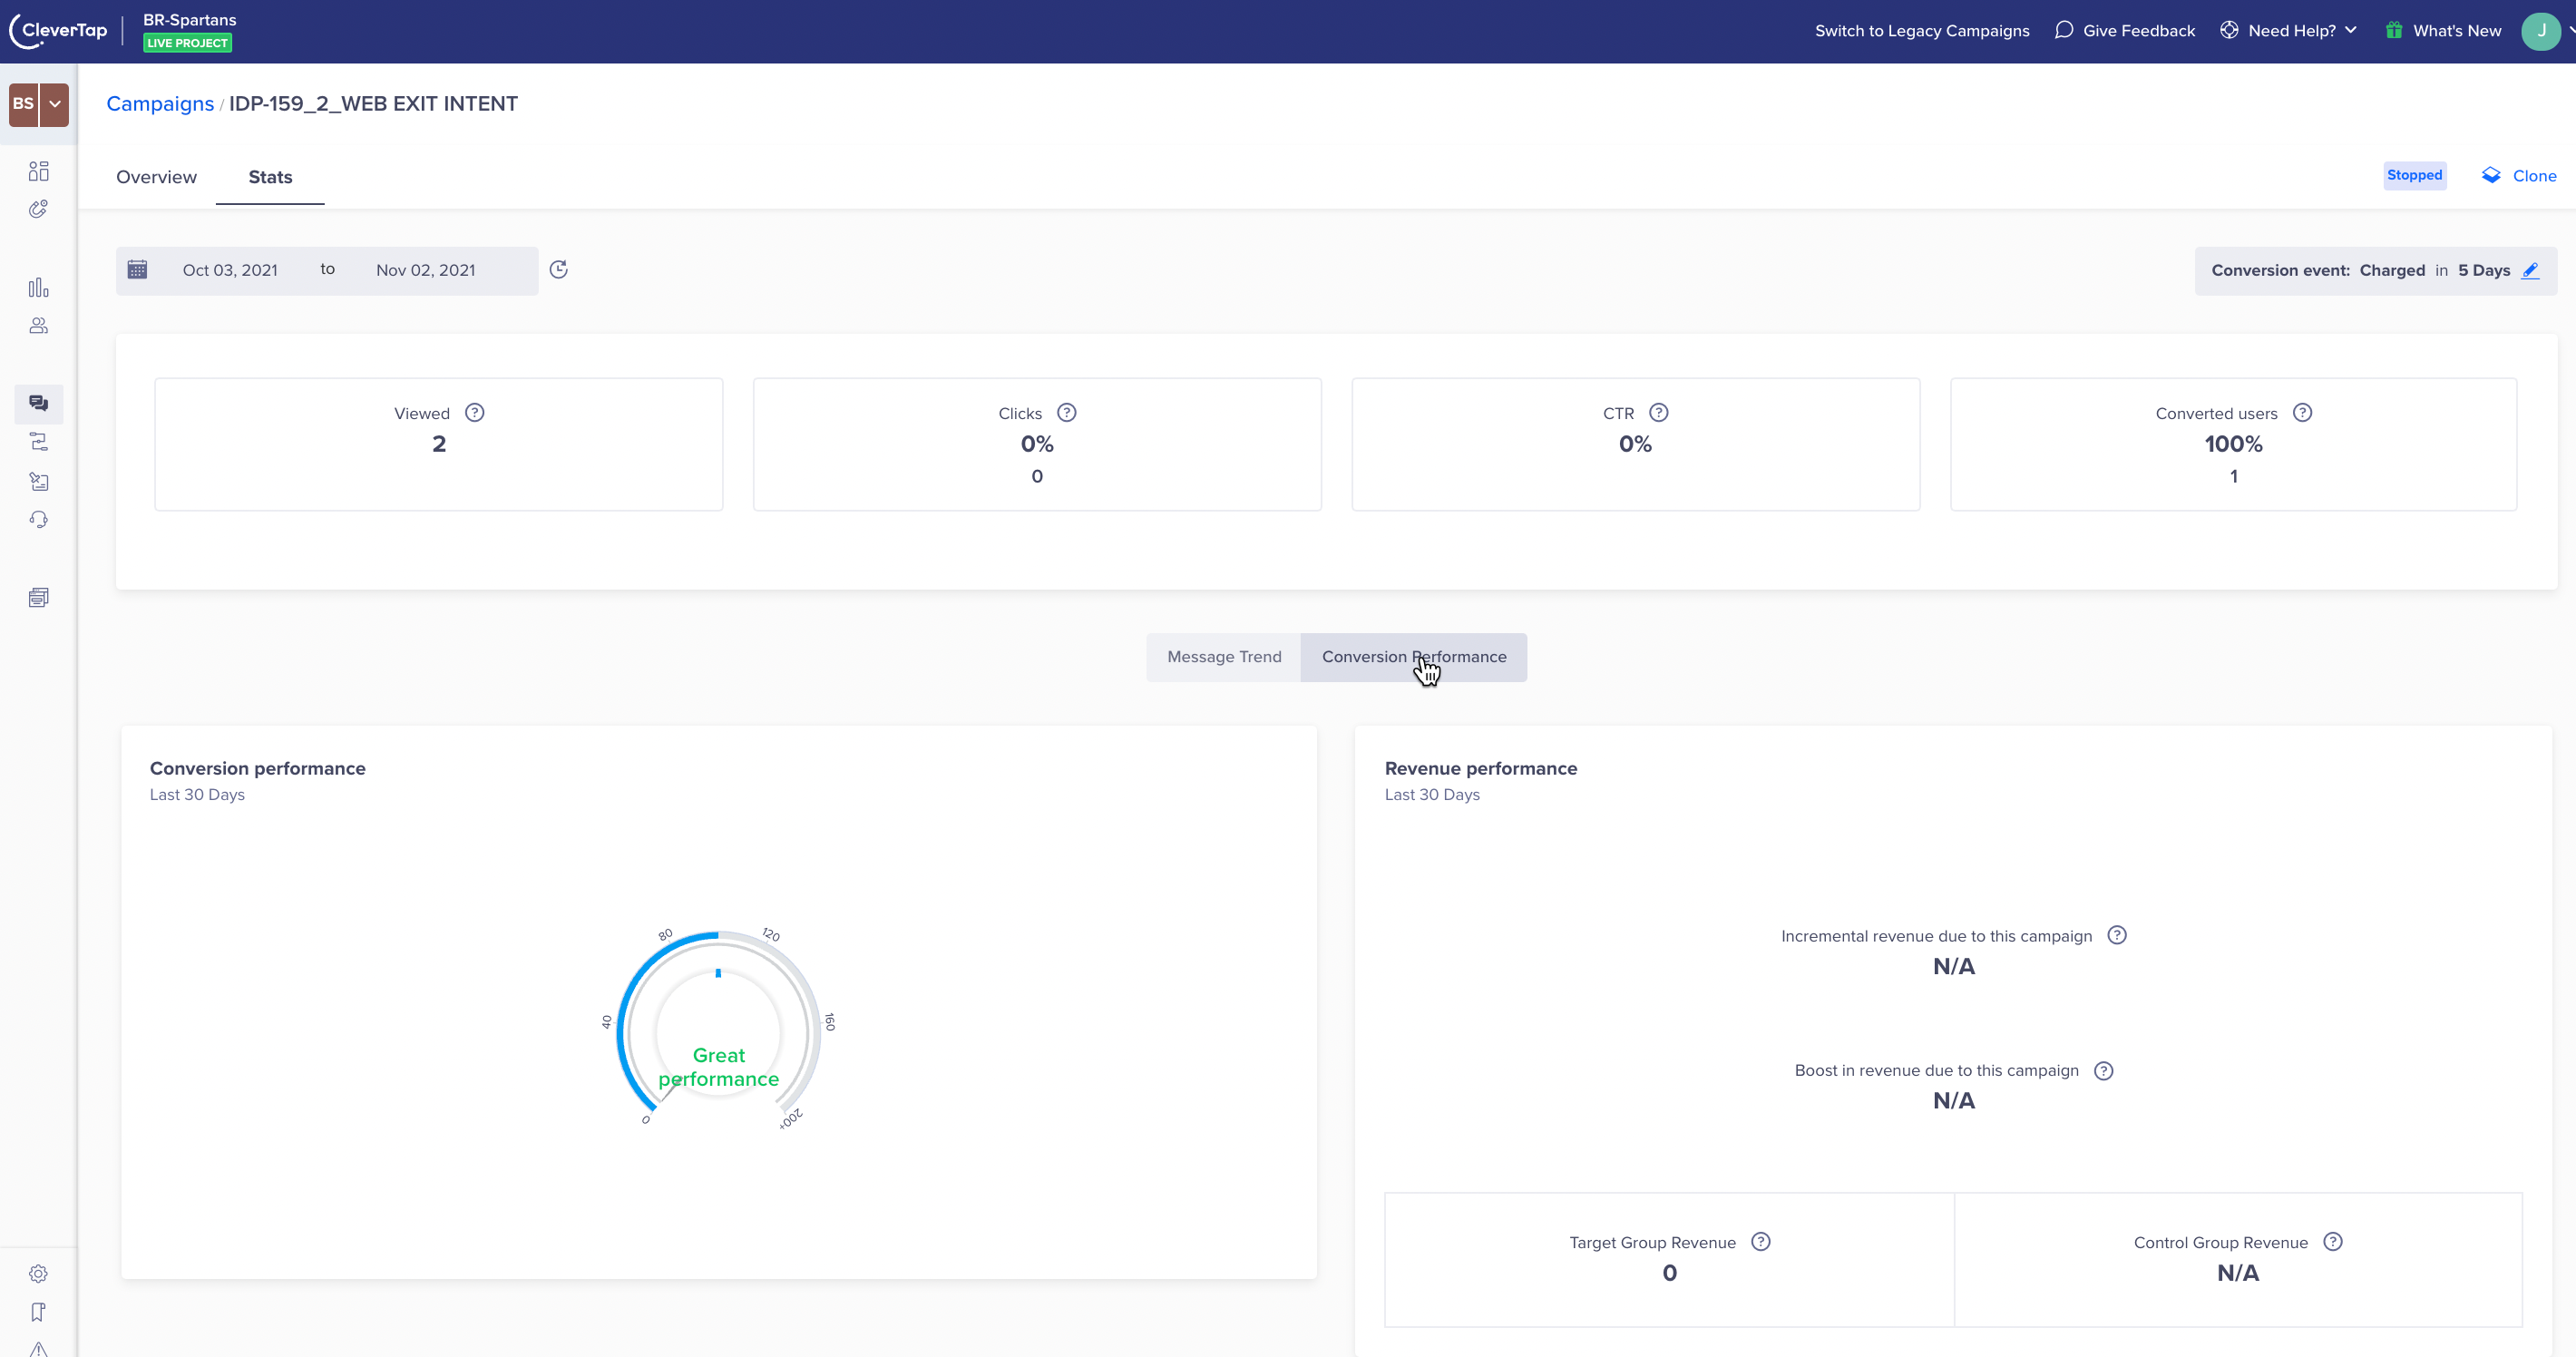Viewport: 2576px width, 1357px height.
Task: Click the Campaigns breadcrumb link
Action: click(160, 104)
